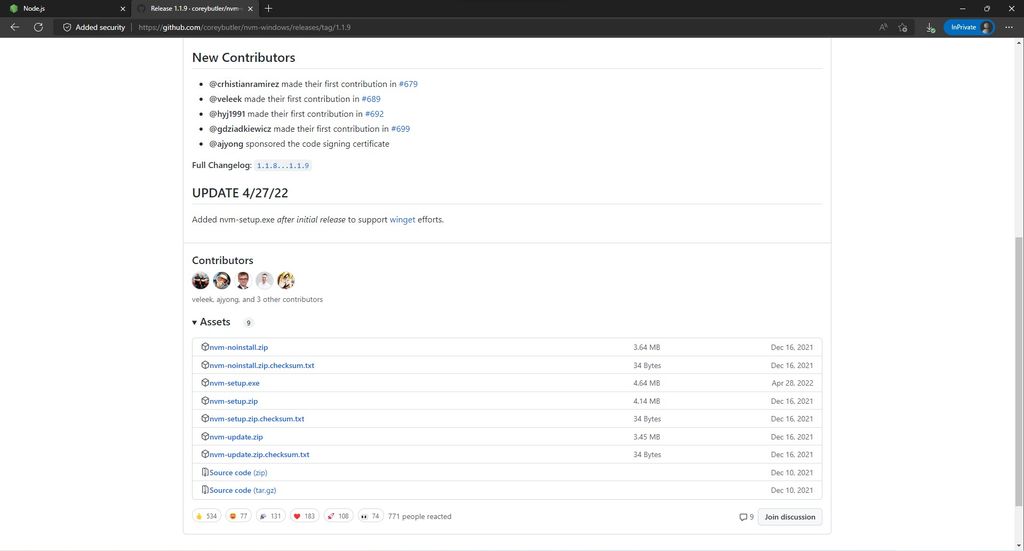The image size is (1024, 551).
Task: Download nvm-noinstall.zip.checksum.txt
Action: [261, 366]
